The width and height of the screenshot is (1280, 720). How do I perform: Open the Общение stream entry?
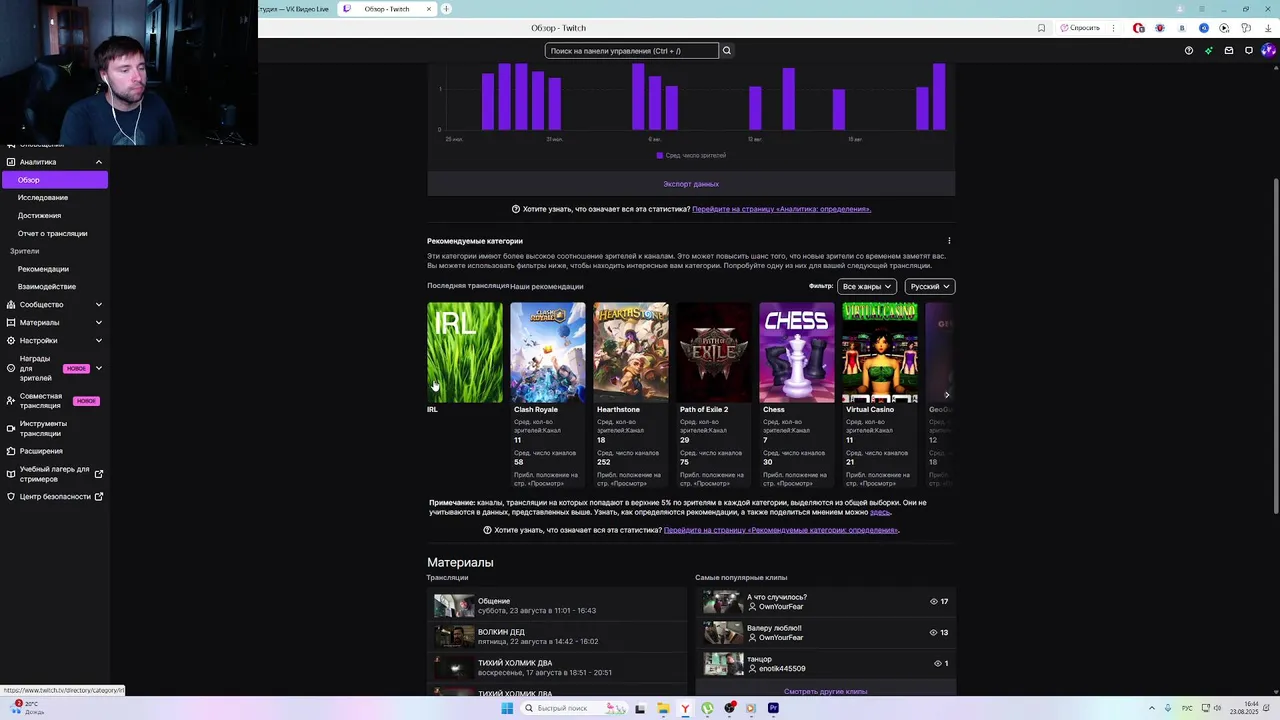click(x=557, y=605)
